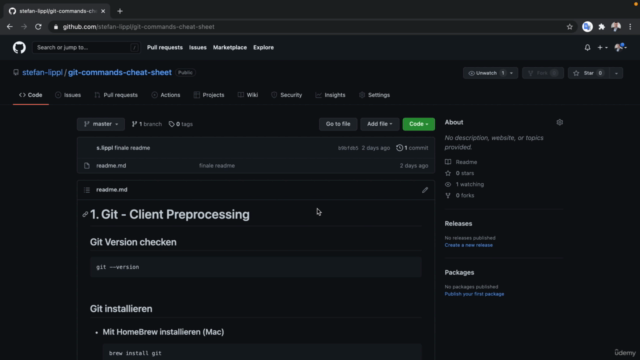
Task: Click the readme.md file icon in file list
Action: (x=87, y=166)
